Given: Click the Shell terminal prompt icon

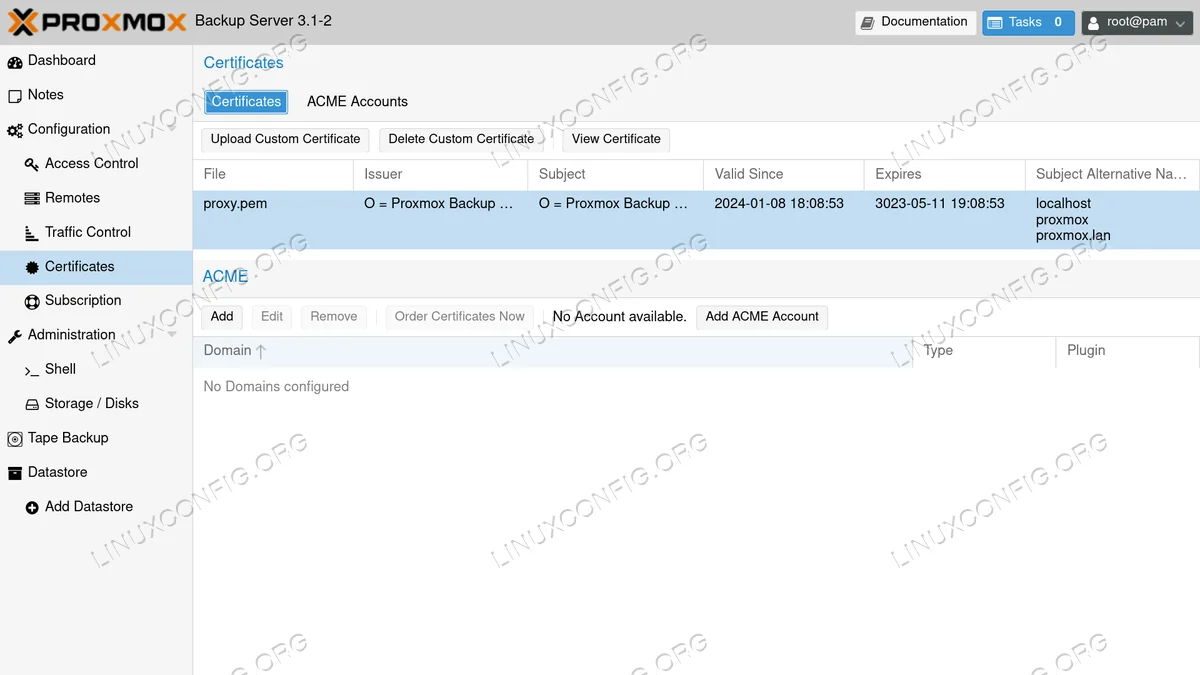Looking at the screenshot, I should tap(32, 370).
